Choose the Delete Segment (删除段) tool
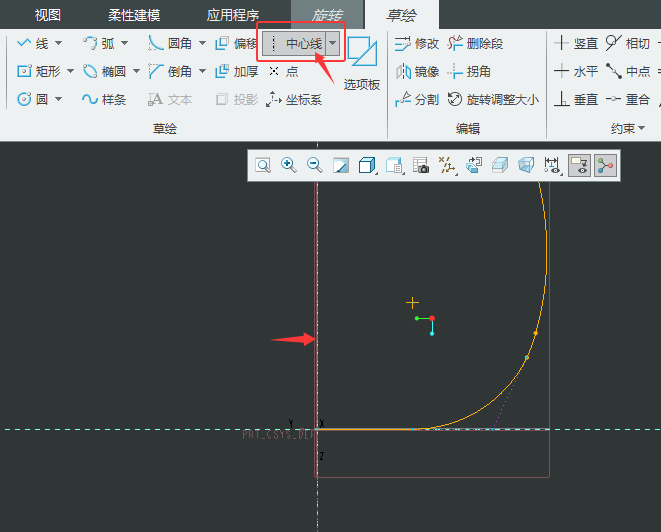This screenshot has width=661, height=532. (475, 43)
